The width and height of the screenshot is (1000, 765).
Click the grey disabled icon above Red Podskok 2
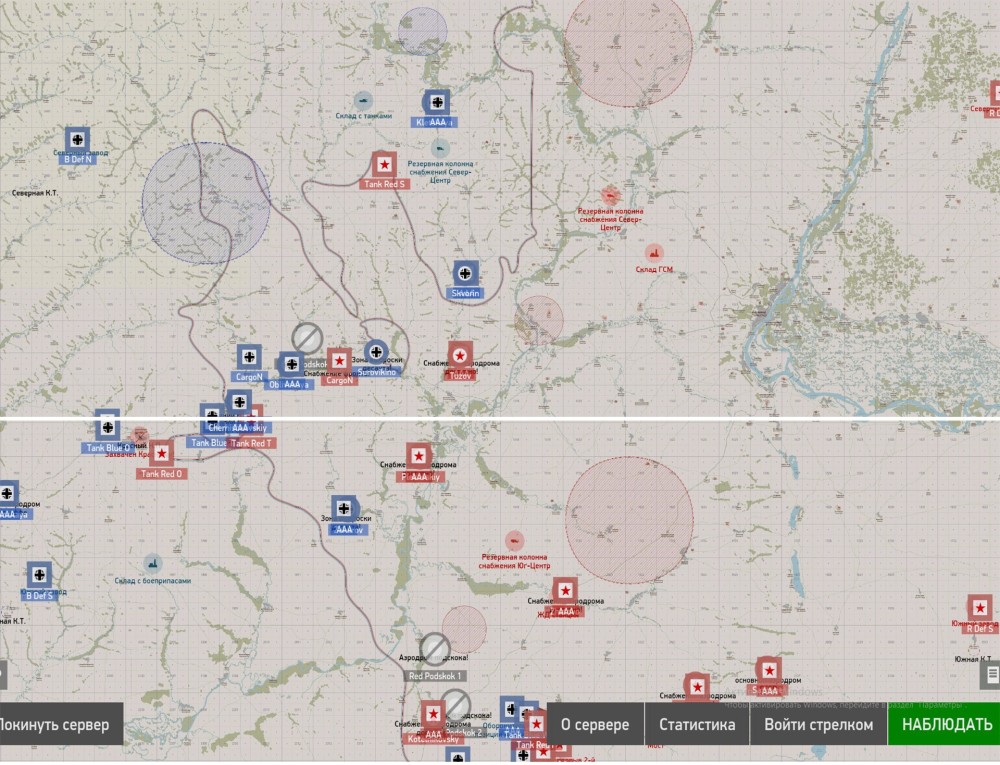[456, 704]
